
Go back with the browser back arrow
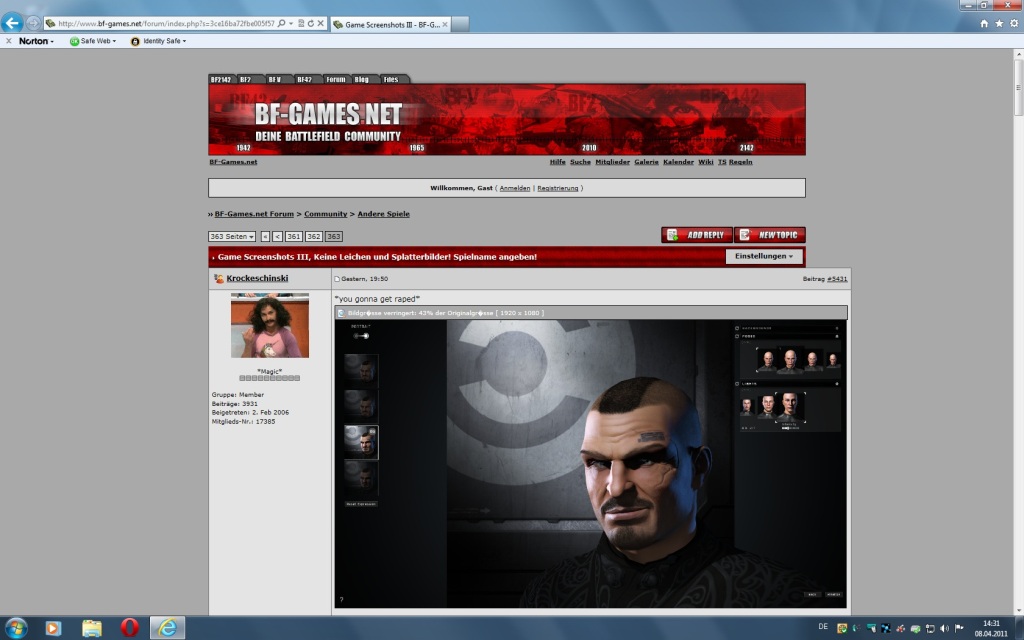(x=12, y=23)
